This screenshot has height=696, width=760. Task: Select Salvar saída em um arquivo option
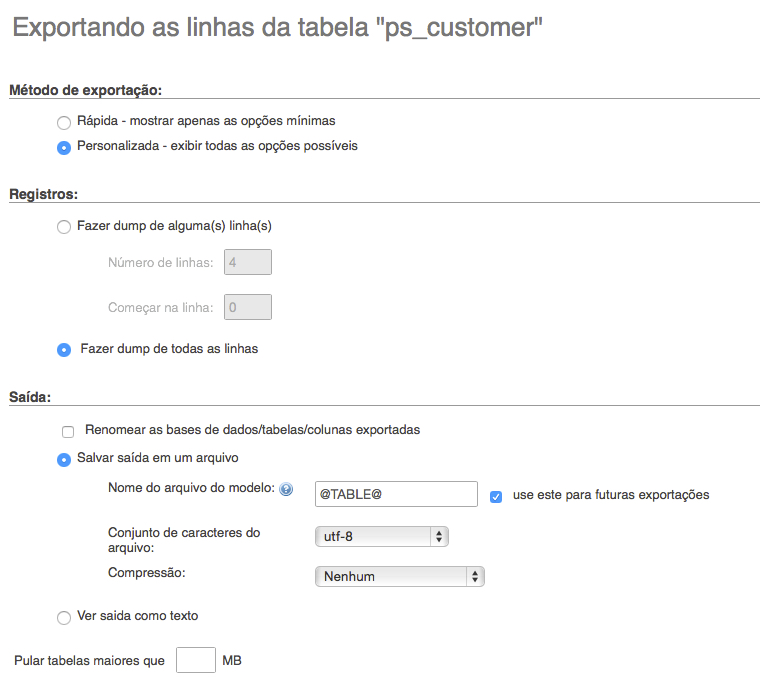coord(64,459)
